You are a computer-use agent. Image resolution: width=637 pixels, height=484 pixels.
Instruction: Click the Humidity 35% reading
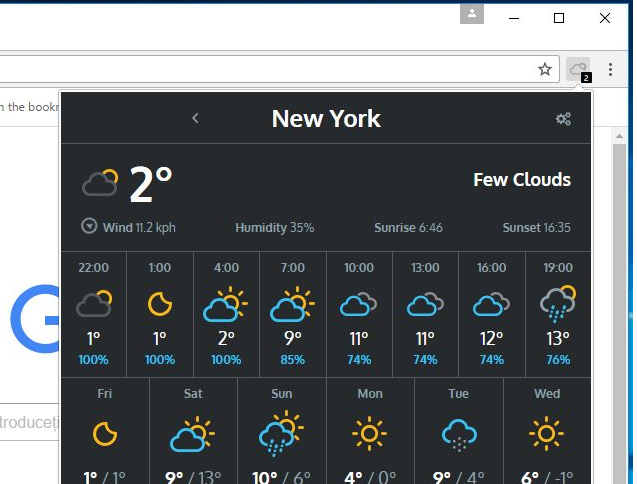click(x=275, y=228)
